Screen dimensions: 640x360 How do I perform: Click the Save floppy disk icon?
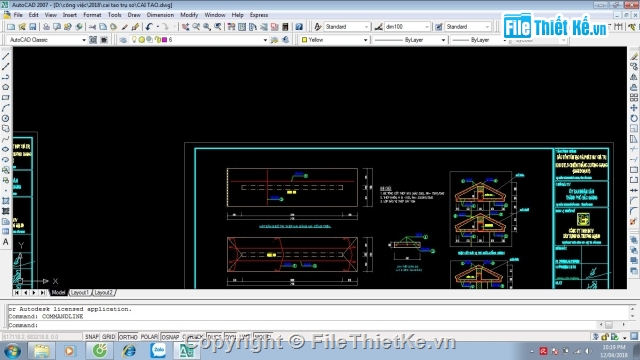click(x=33, y=27)
